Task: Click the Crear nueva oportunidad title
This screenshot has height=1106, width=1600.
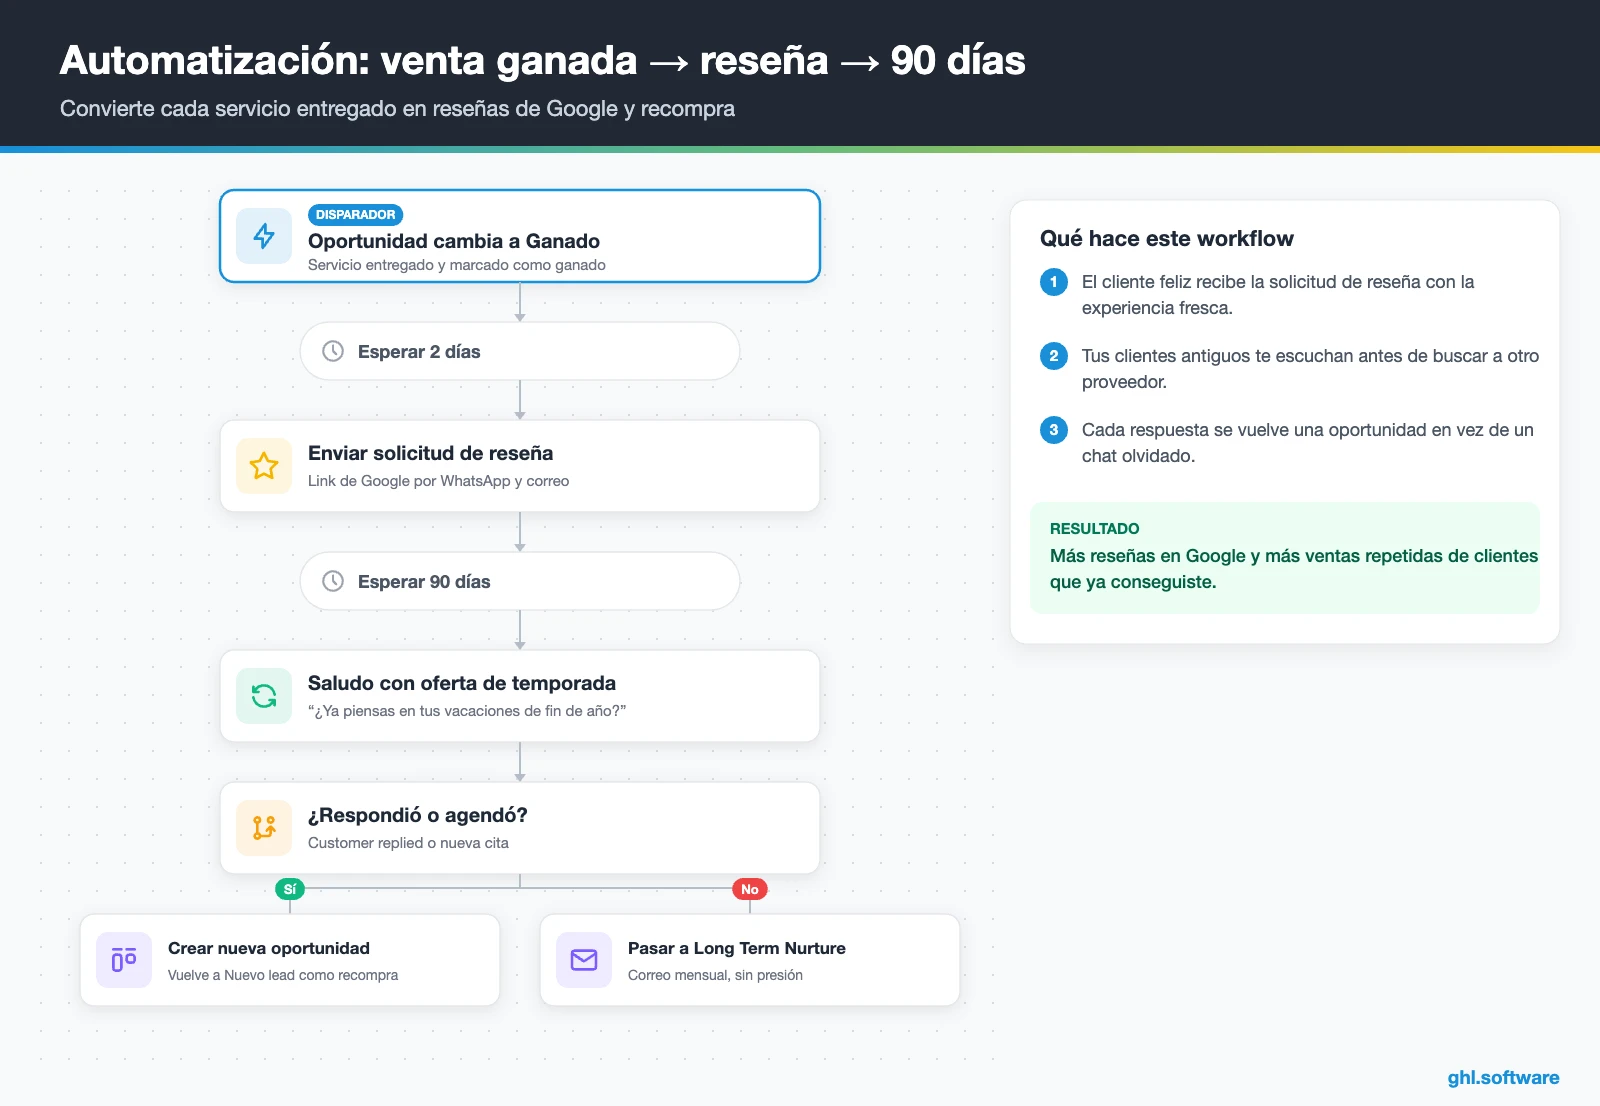Action: 269,948
